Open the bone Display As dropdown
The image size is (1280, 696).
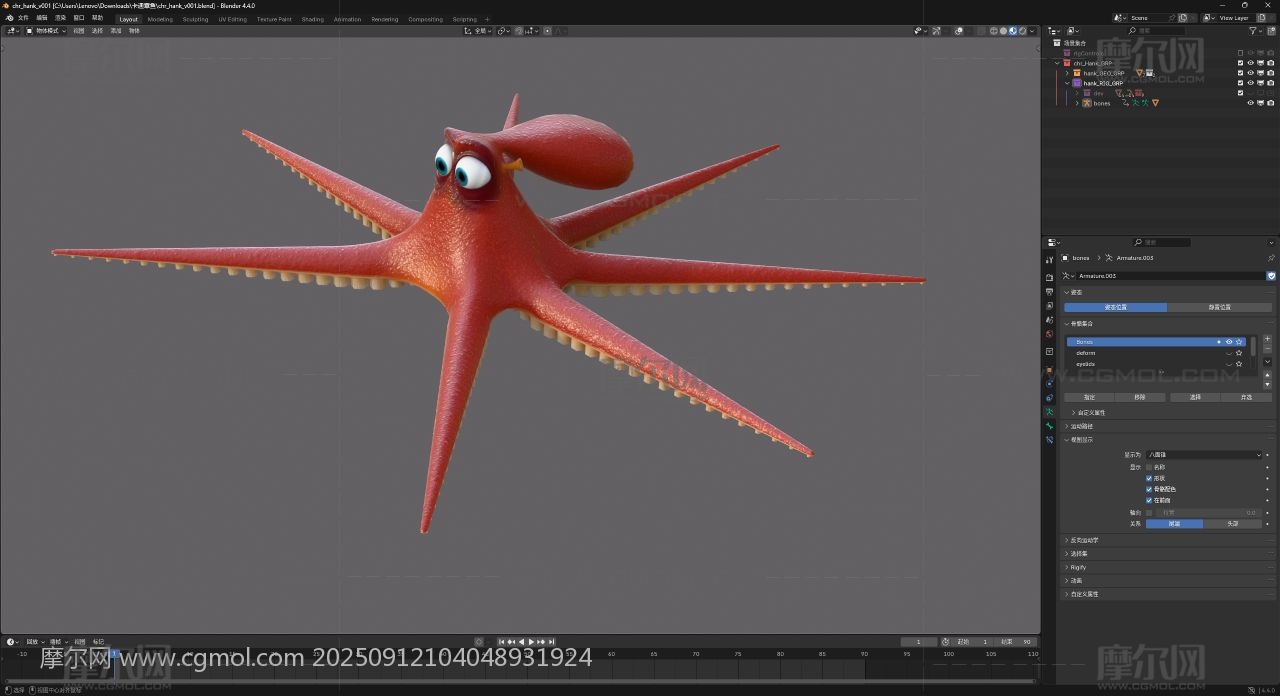(x=1205, y=455)
